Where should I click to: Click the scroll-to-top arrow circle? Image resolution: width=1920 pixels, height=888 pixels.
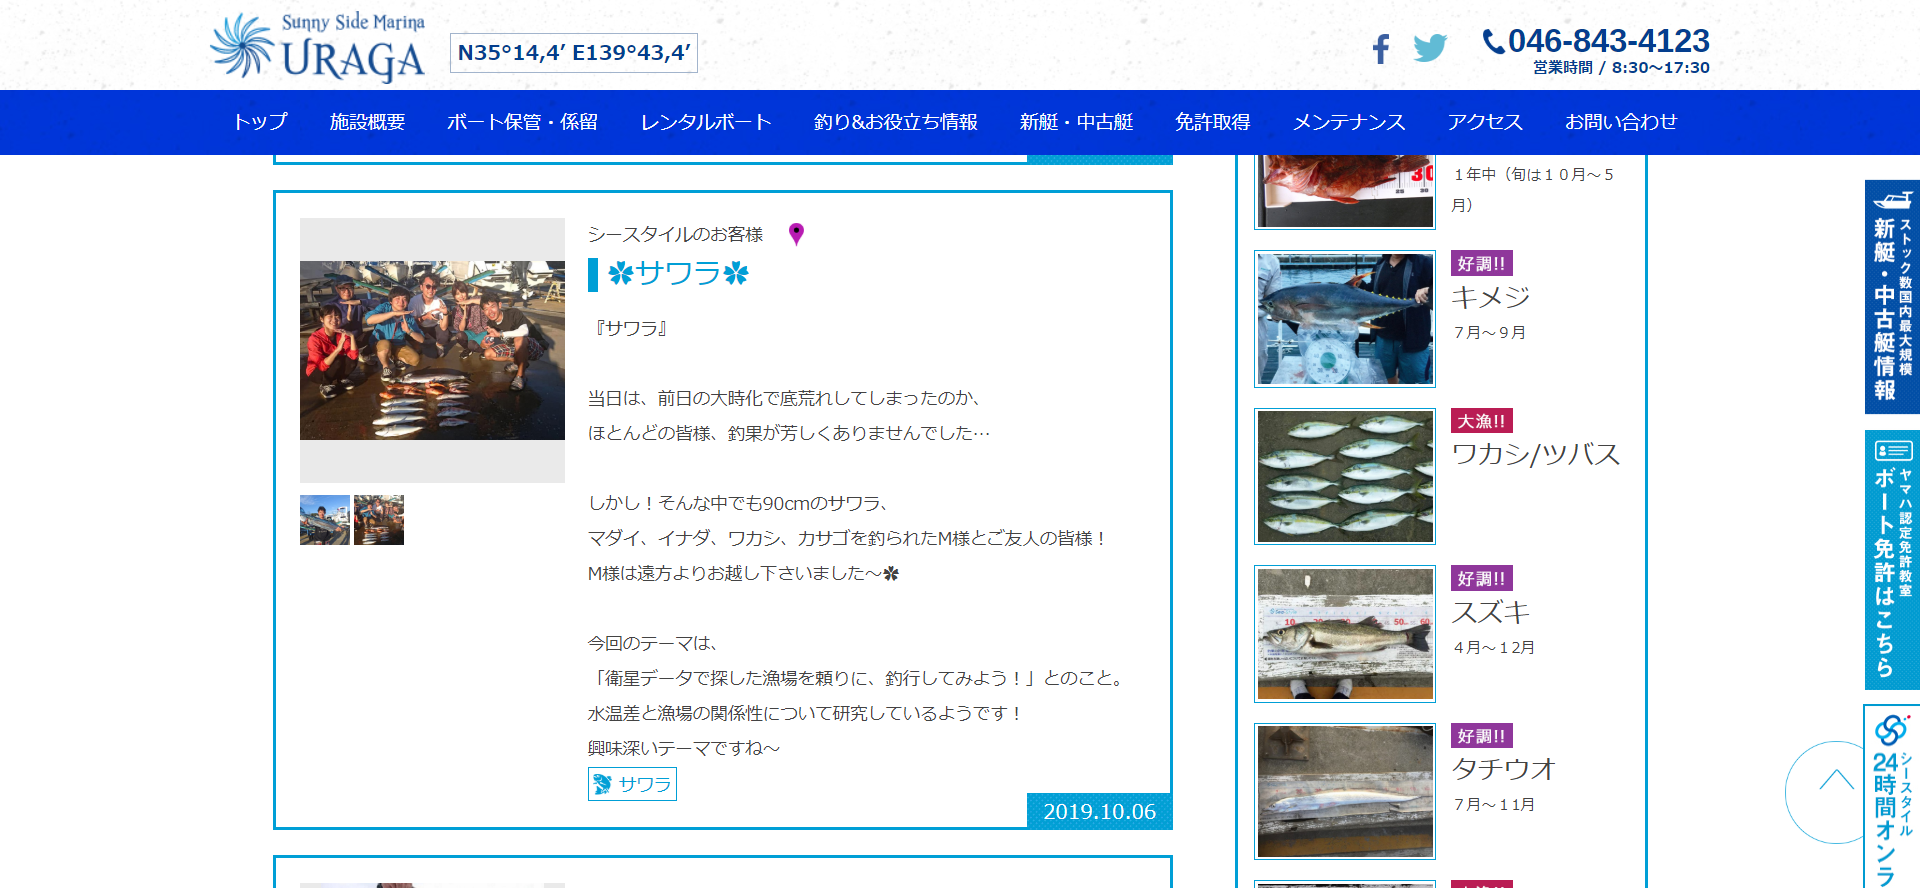click(1835, 792)
